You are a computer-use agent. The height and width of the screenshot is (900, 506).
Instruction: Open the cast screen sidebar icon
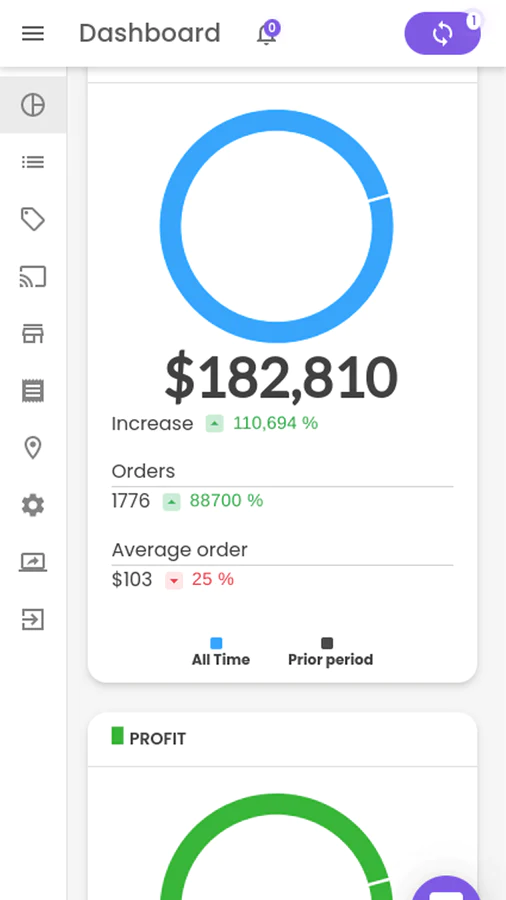33,277
